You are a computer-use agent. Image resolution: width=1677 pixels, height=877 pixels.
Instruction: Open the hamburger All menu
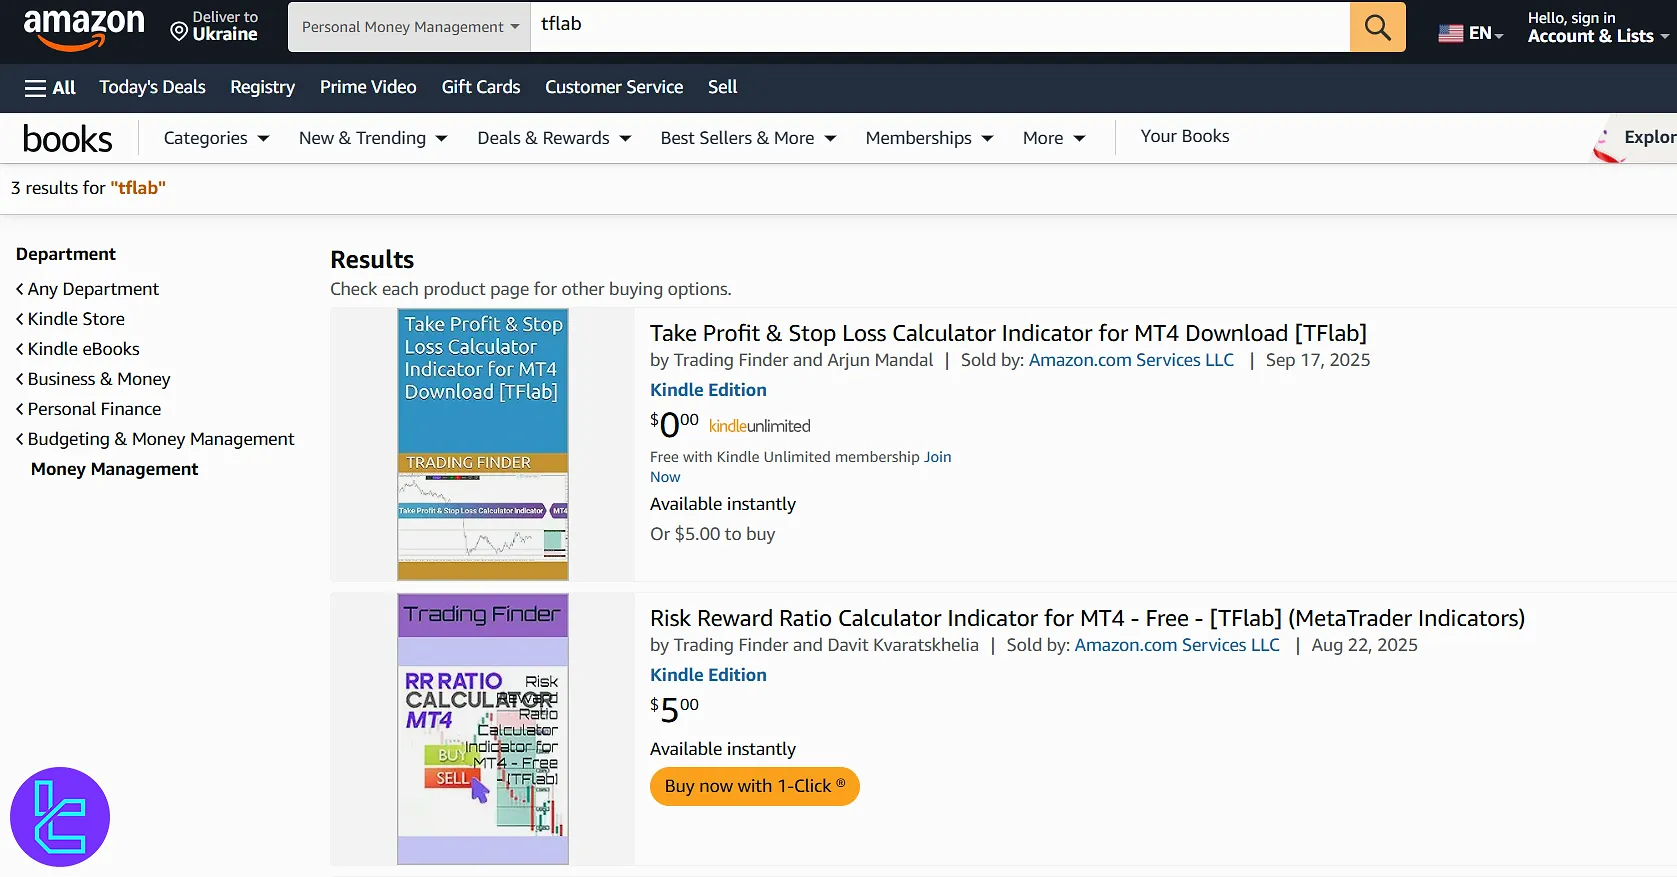pos(50,88)
